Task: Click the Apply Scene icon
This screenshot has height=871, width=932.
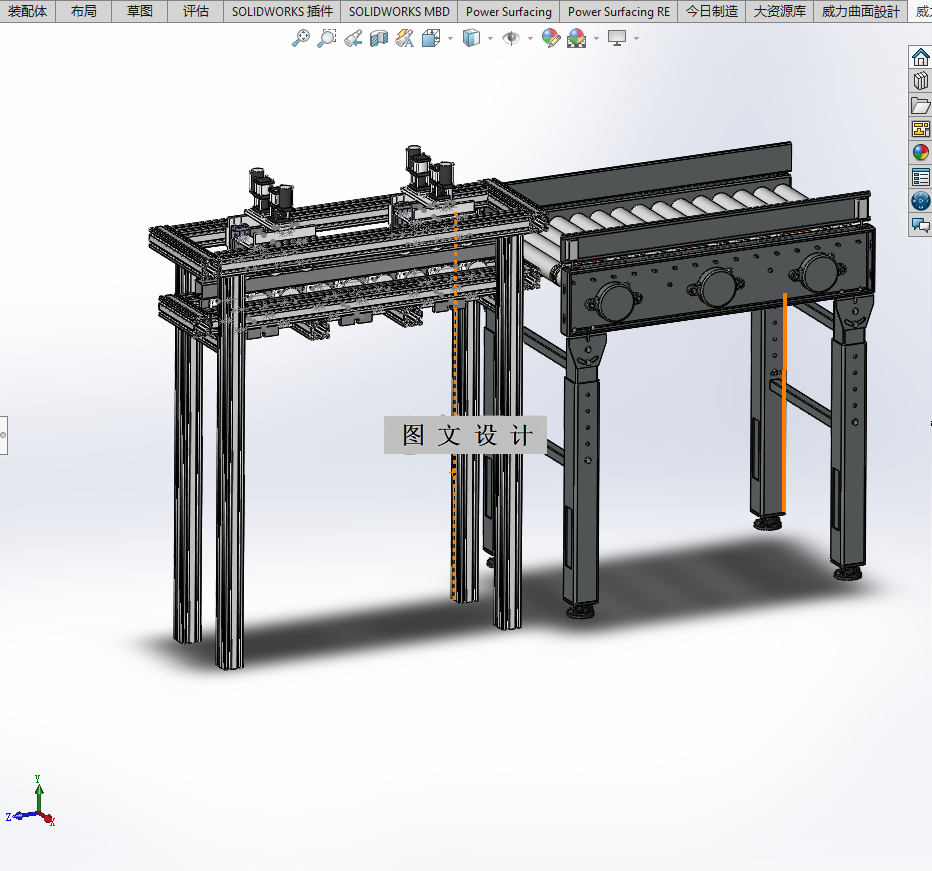Action: pos(577,39)
